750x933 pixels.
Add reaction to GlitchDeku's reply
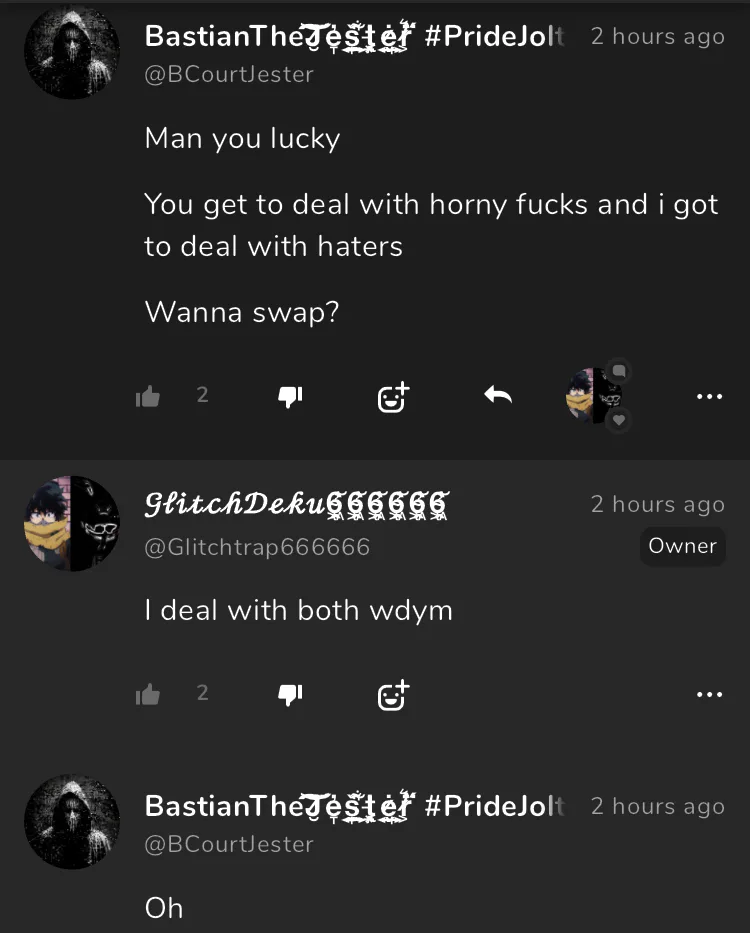point(393,695)
